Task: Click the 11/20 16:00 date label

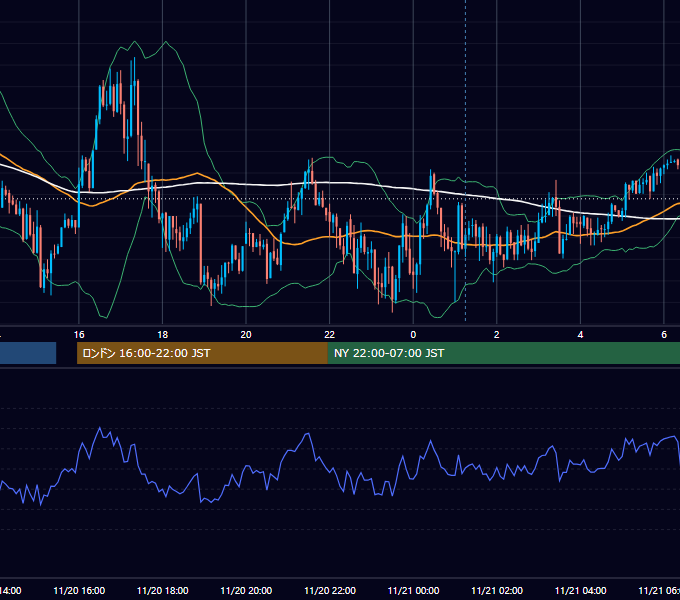Action: [79, 590]
